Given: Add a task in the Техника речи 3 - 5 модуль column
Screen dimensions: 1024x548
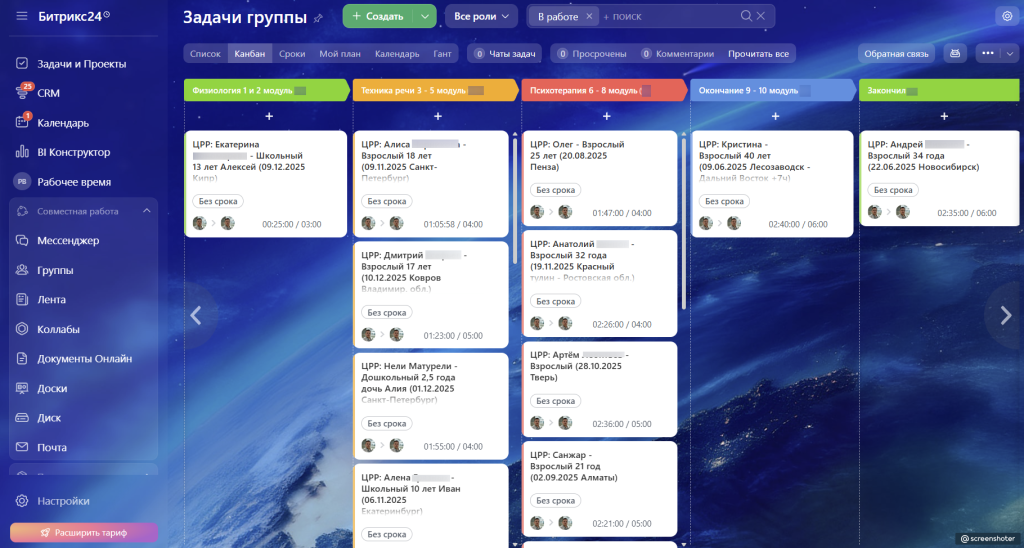Looking at the screenshot, I should pyautogui.click(x=438, y=116).
